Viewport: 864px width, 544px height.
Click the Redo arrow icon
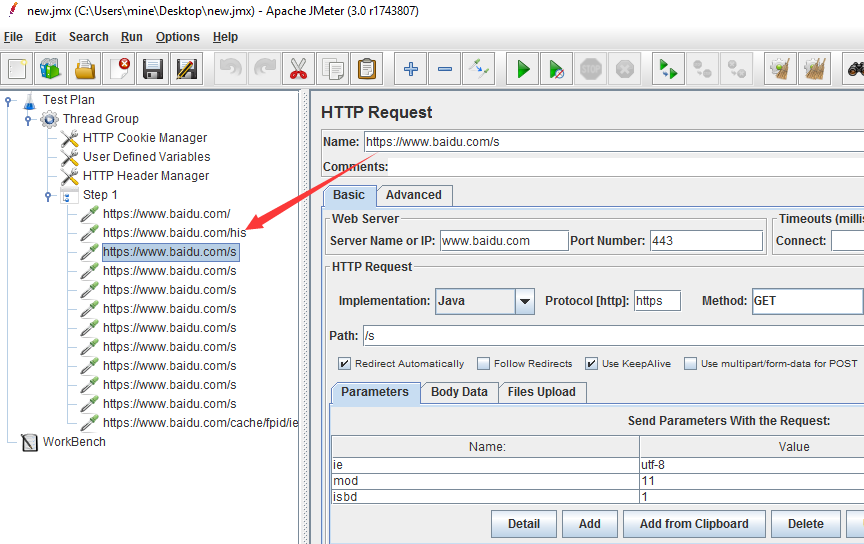tap(264, 69)
